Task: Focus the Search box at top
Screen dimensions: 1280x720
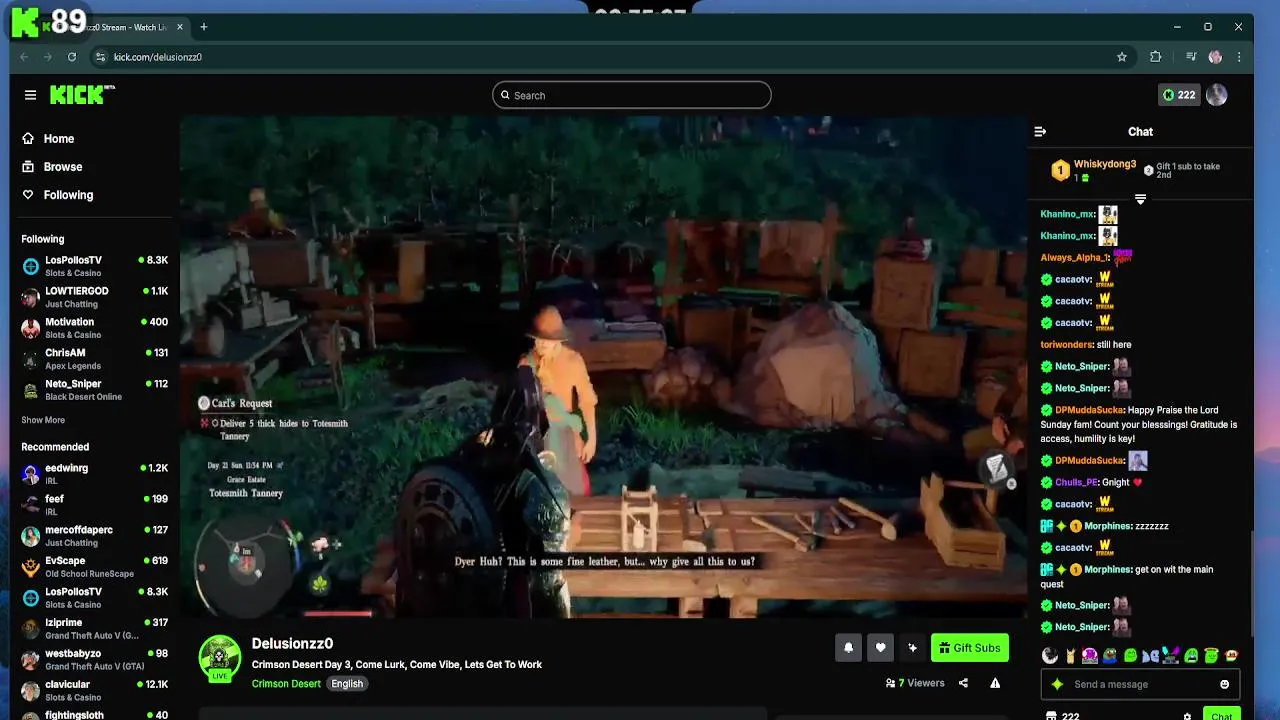Action: click(631, 95)
